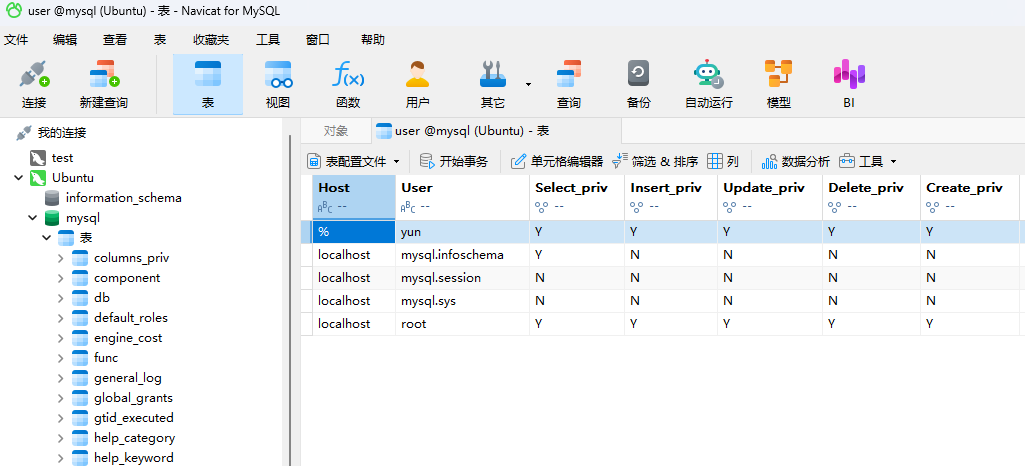
Task: Open the 用户 users icon
Action: click(417, 85)
